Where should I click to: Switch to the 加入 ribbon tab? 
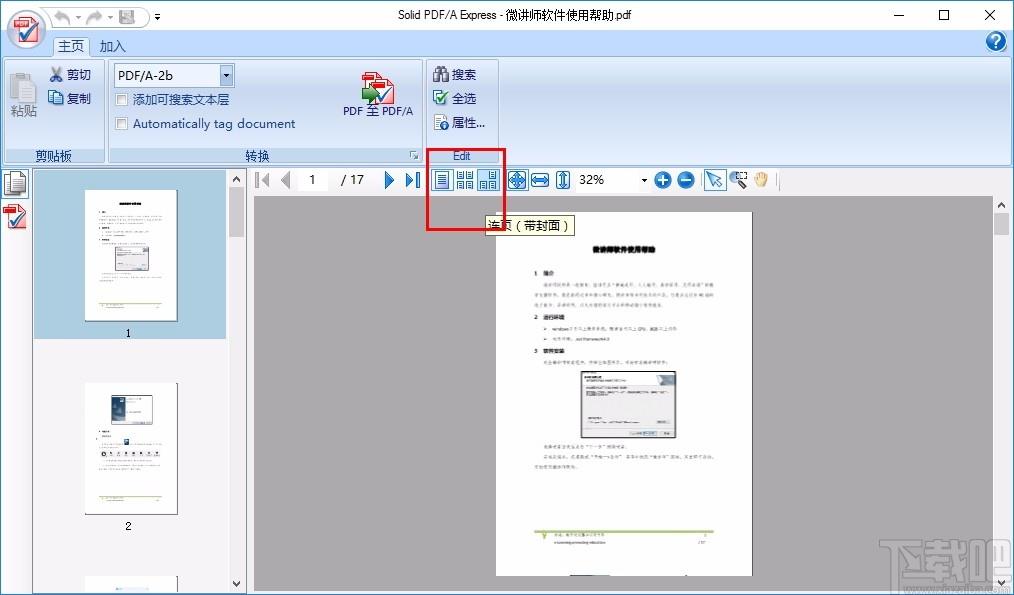coord(113,47)
